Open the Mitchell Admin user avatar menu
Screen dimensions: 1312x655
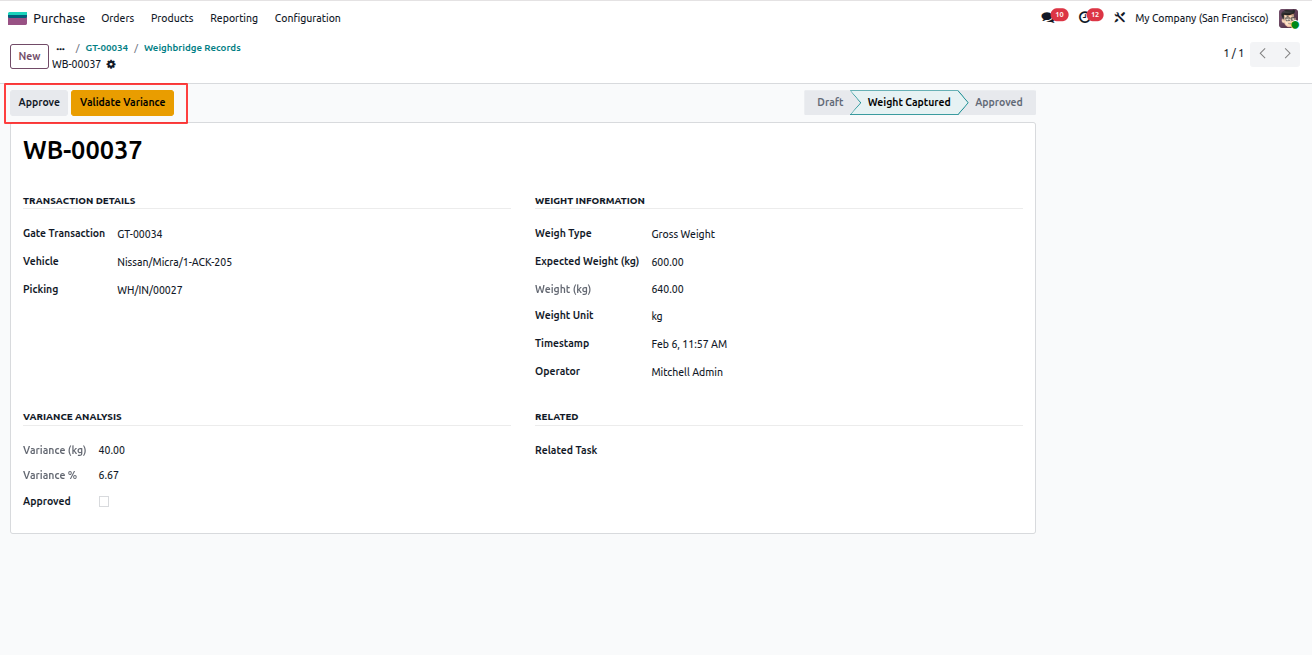pos(1288,18)
